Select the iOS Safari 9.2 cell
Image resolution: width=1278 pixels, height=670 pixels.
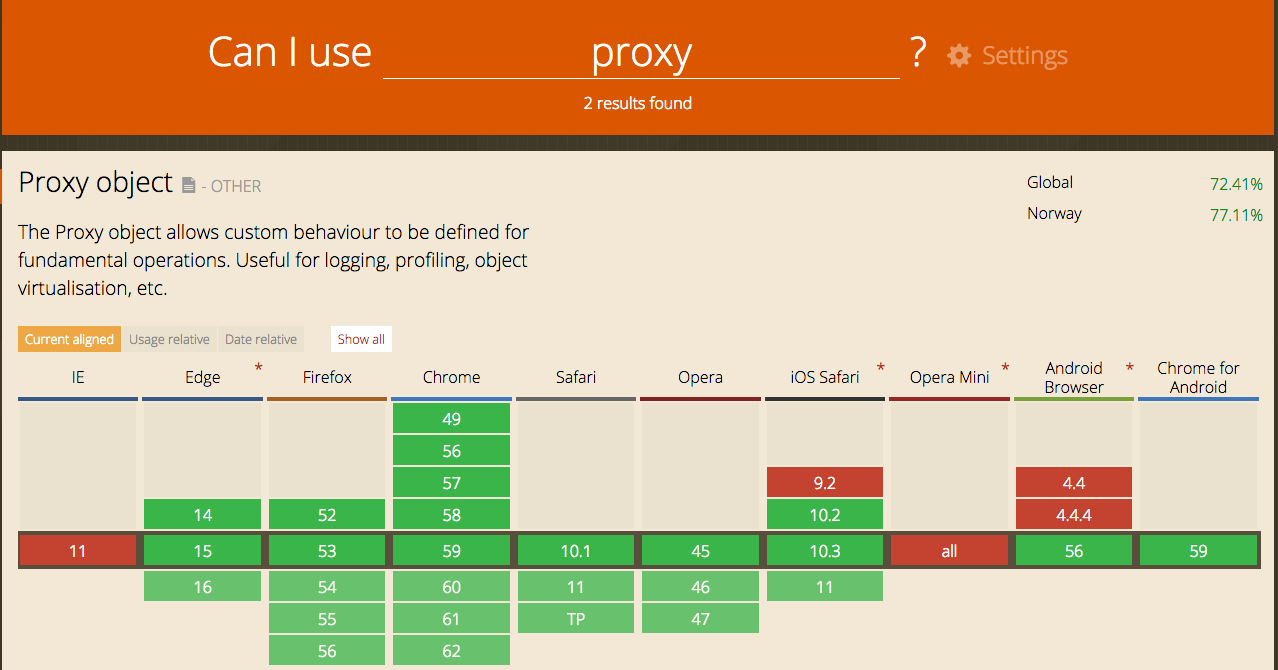(825, 483)
